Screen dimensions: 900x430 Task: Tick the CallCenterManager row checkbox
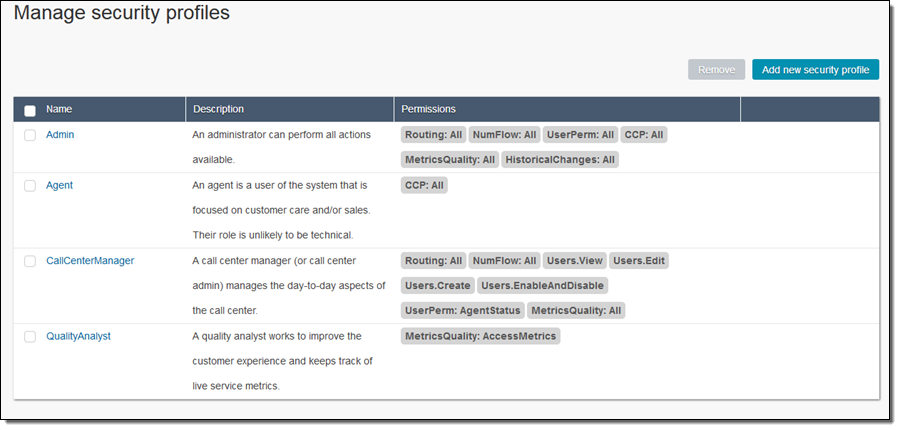(x=30, y=261)
